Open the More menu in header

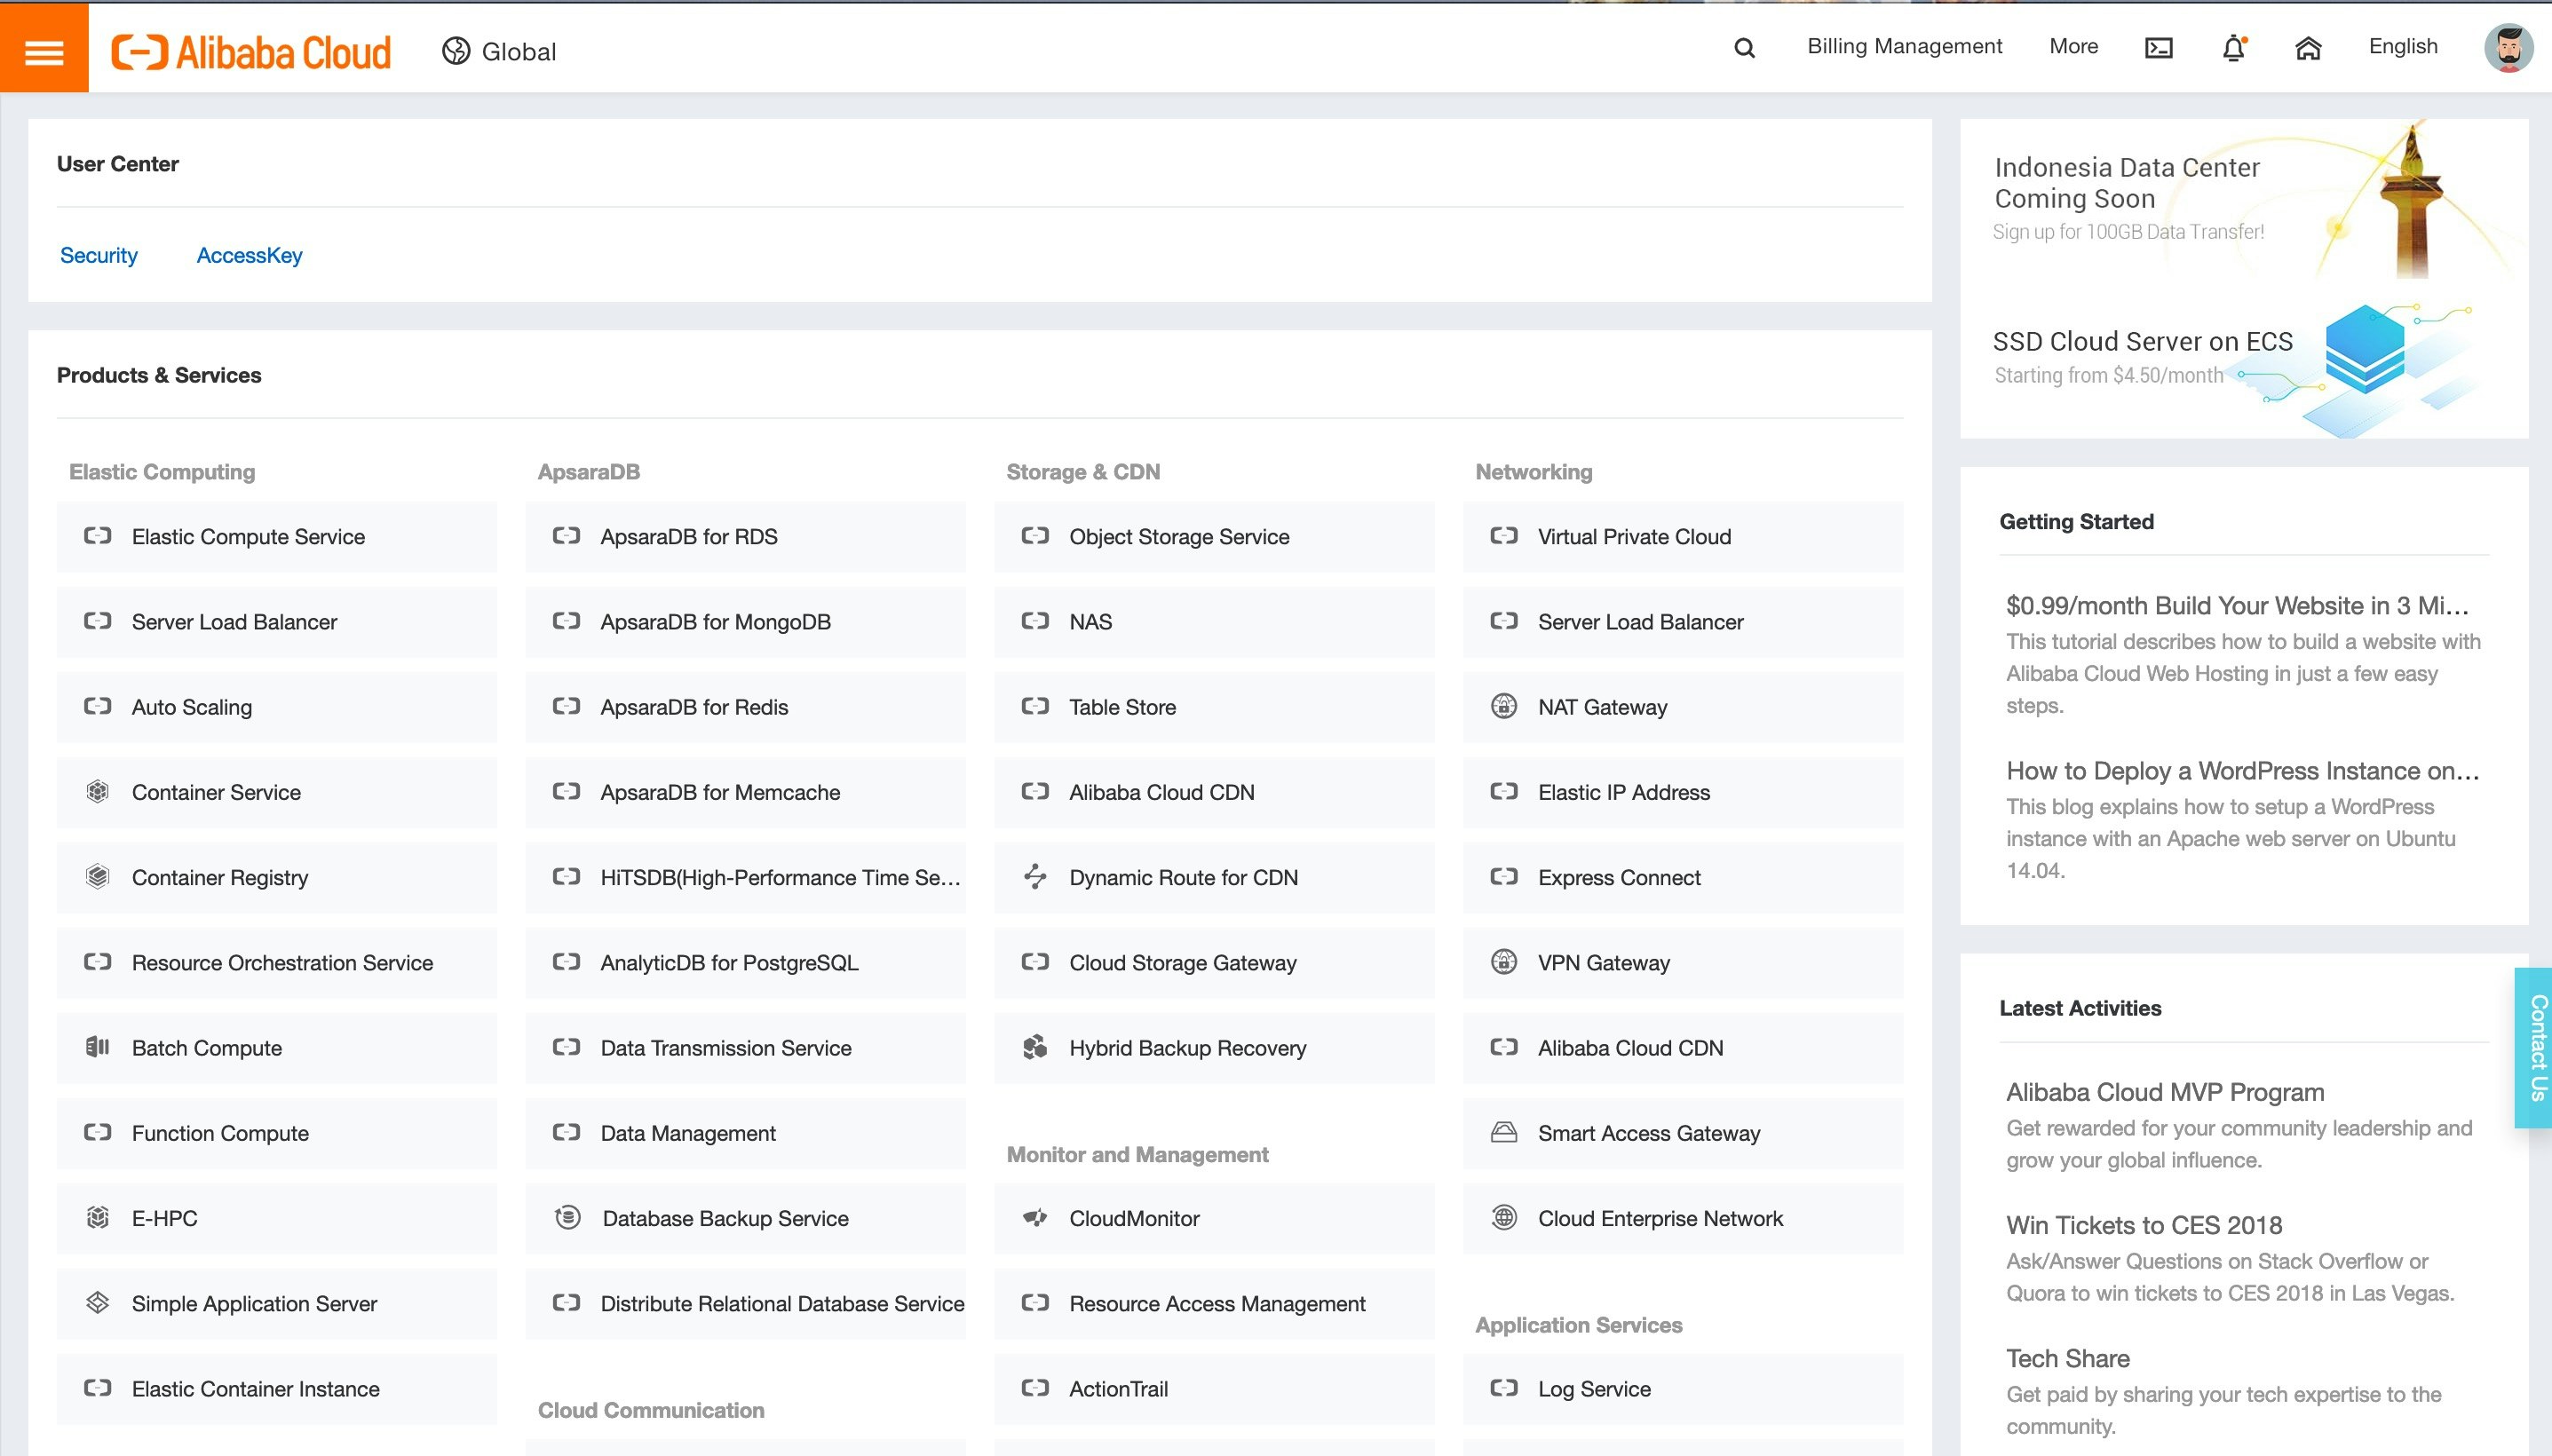[2073, 46]
